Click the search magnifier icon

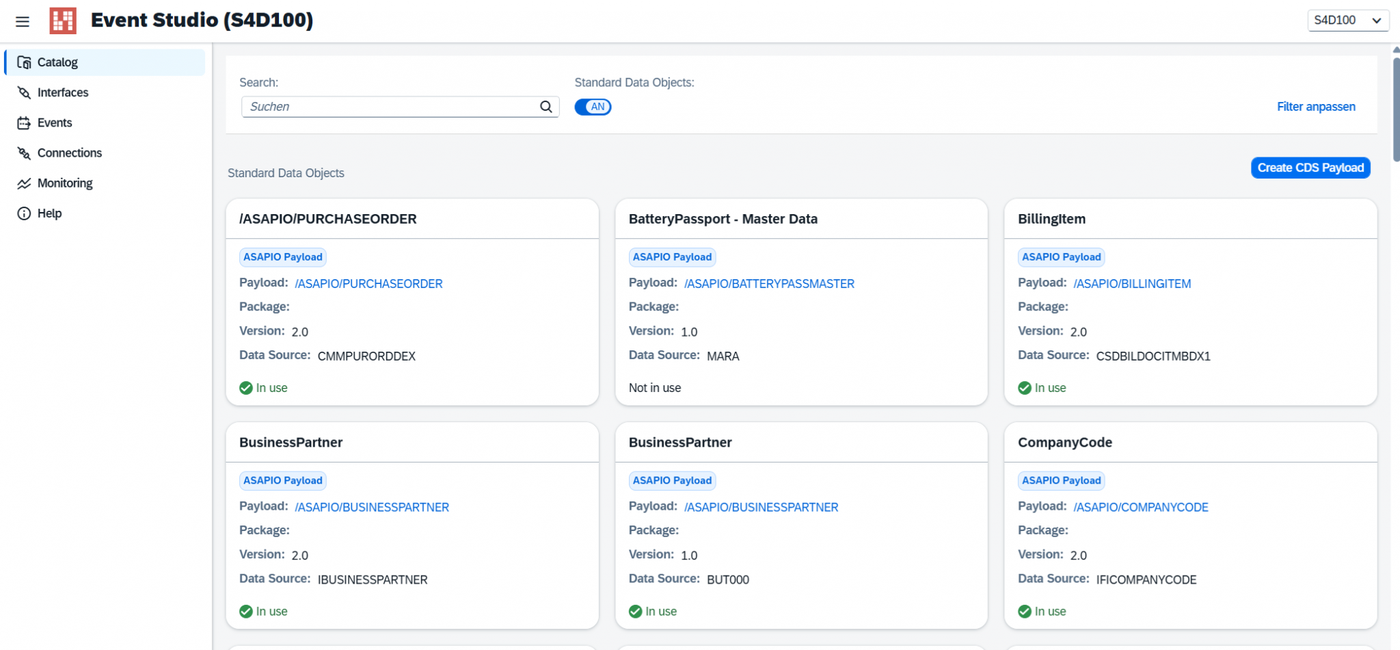pyautogui.click(x=546, y=107)
